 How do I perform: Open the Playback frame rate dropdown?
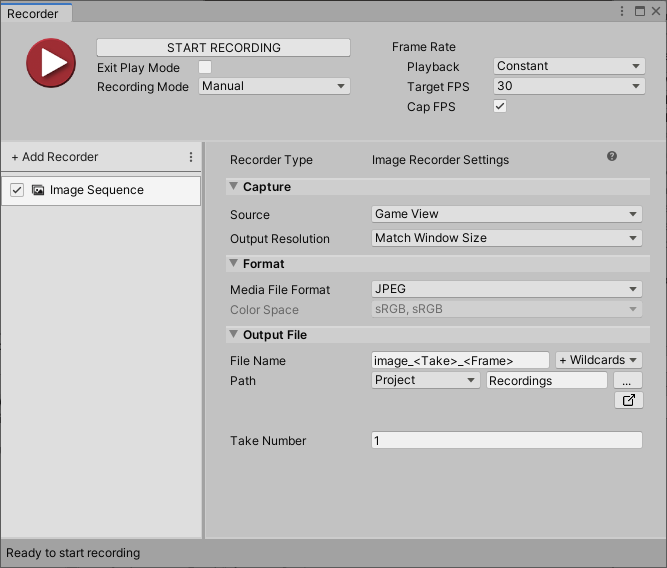click(568, 66)
